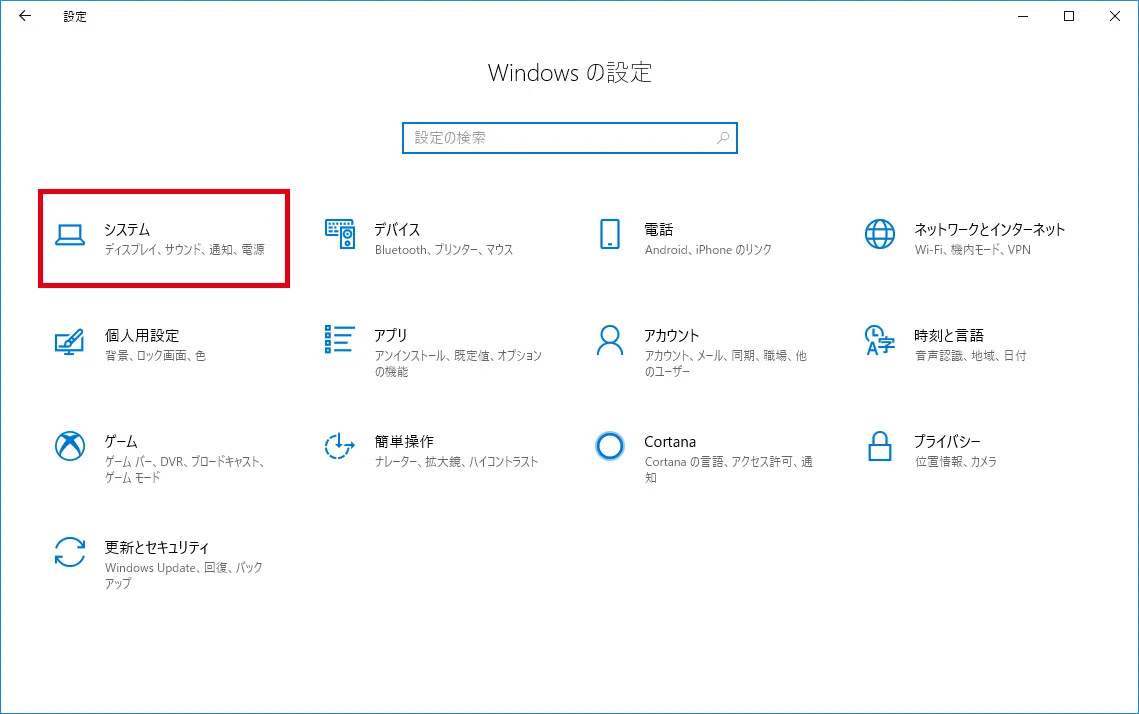The width and height of the screenshot is (1139, 714).
Task: Click the 簡単操作 ease-of-access icon
Action: point(339,446)
